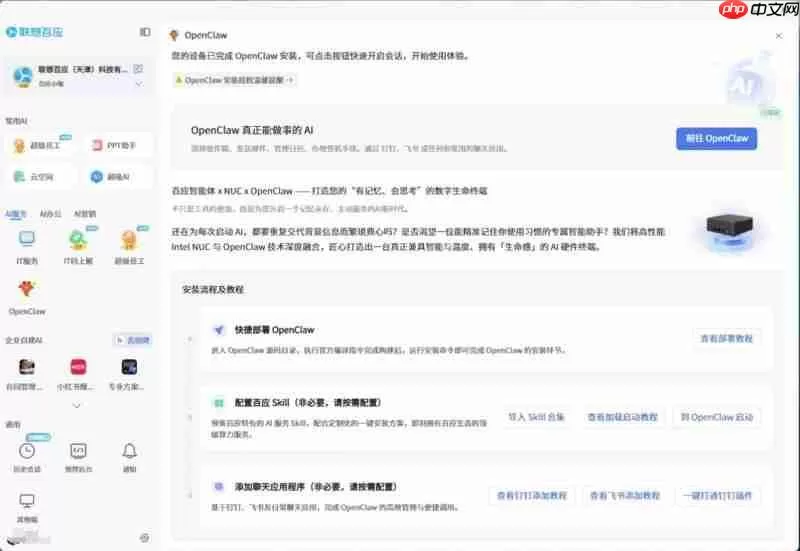The image size is (800, 551).
Task: Click the quick deploy OpenClaw step icon
Action: tap(219, 330)
